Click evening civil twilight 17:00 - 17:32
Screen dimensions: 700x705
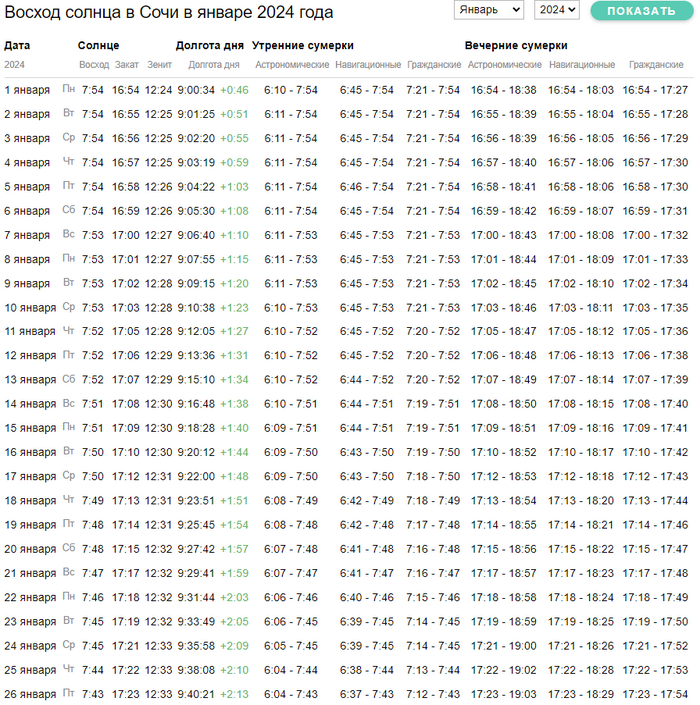pyautogui.click(x=655, y=235)
